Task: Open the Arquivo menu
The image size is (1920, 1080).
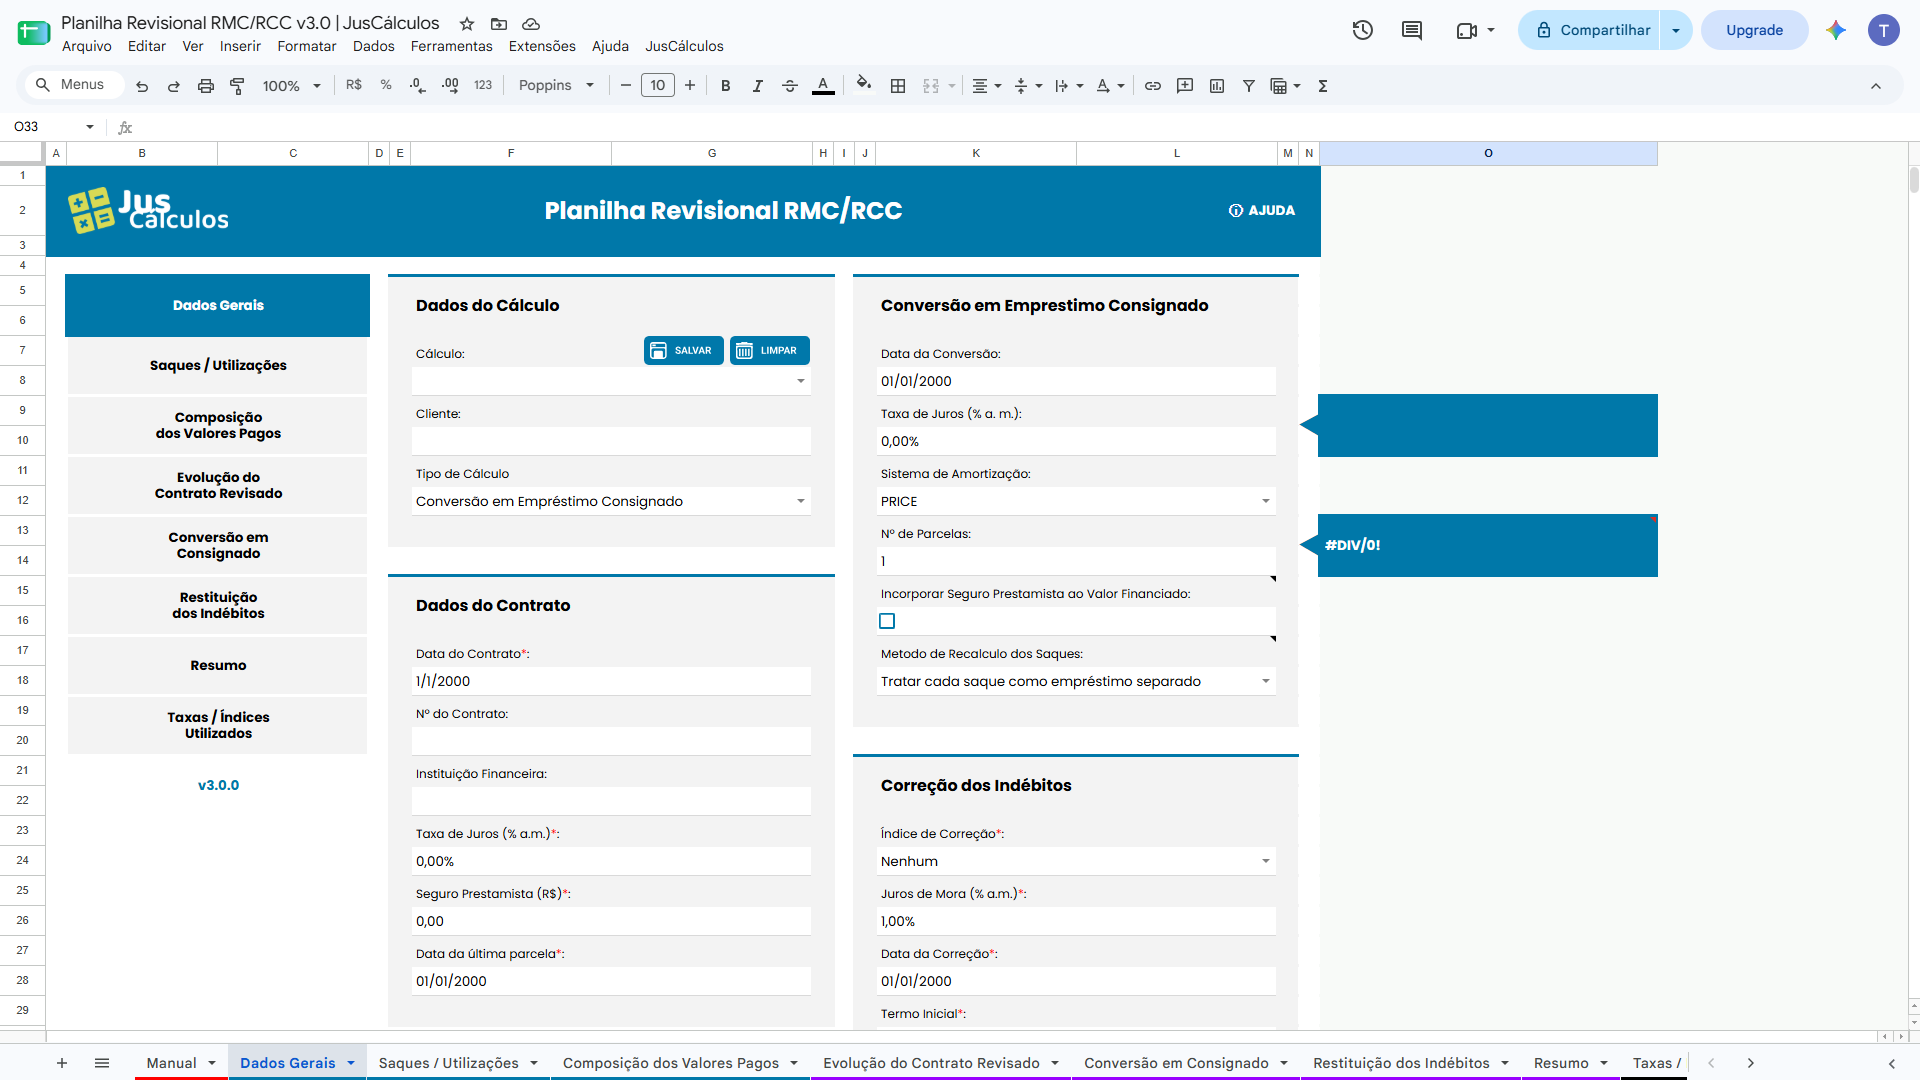Action: (87, 46)
